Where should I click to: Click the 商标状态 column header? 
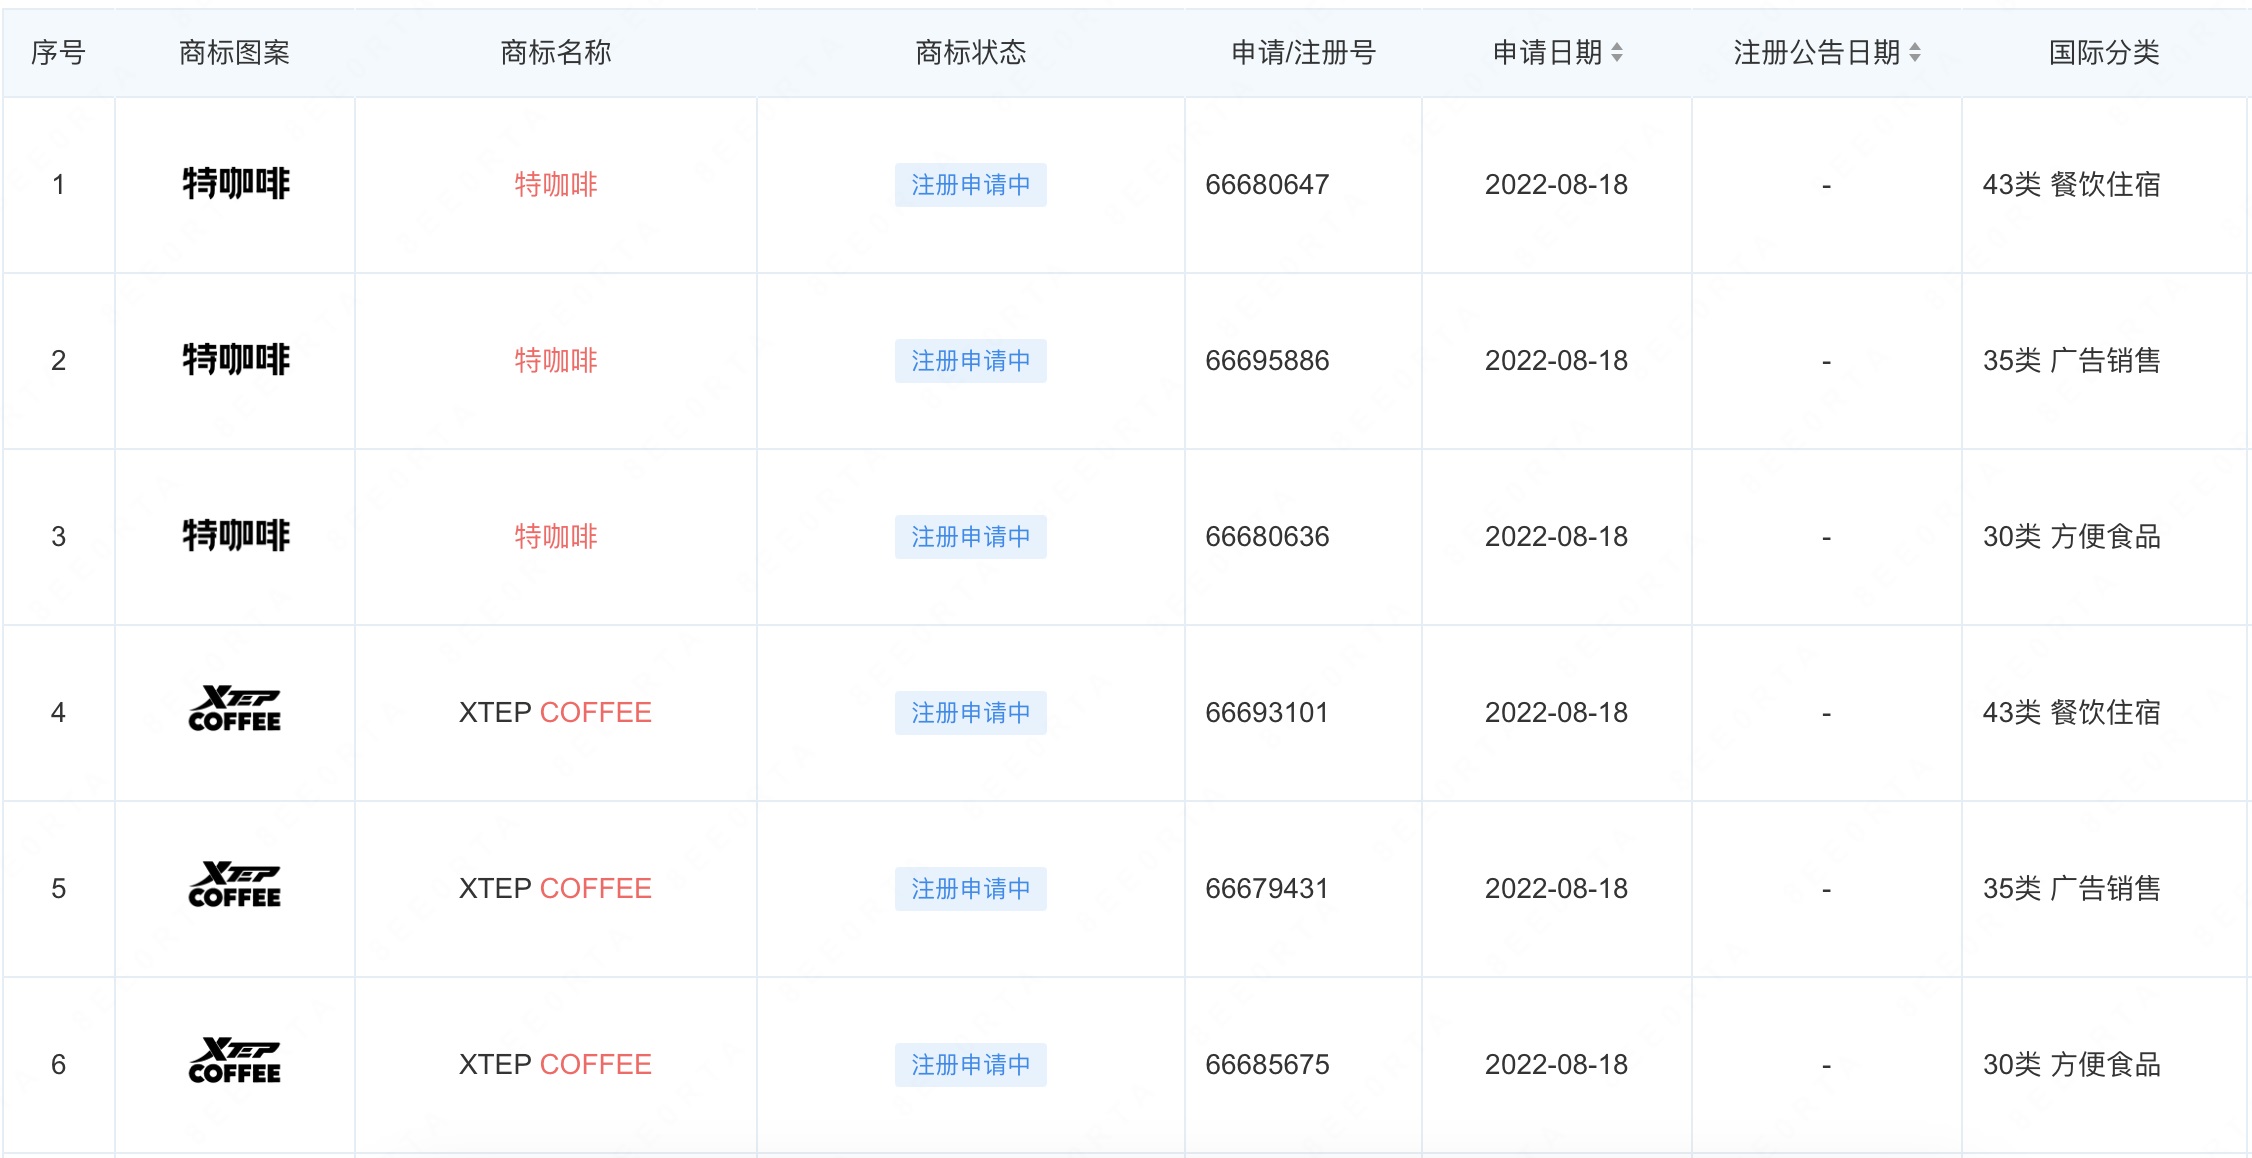pyautogui.click(x=970, y=53)
